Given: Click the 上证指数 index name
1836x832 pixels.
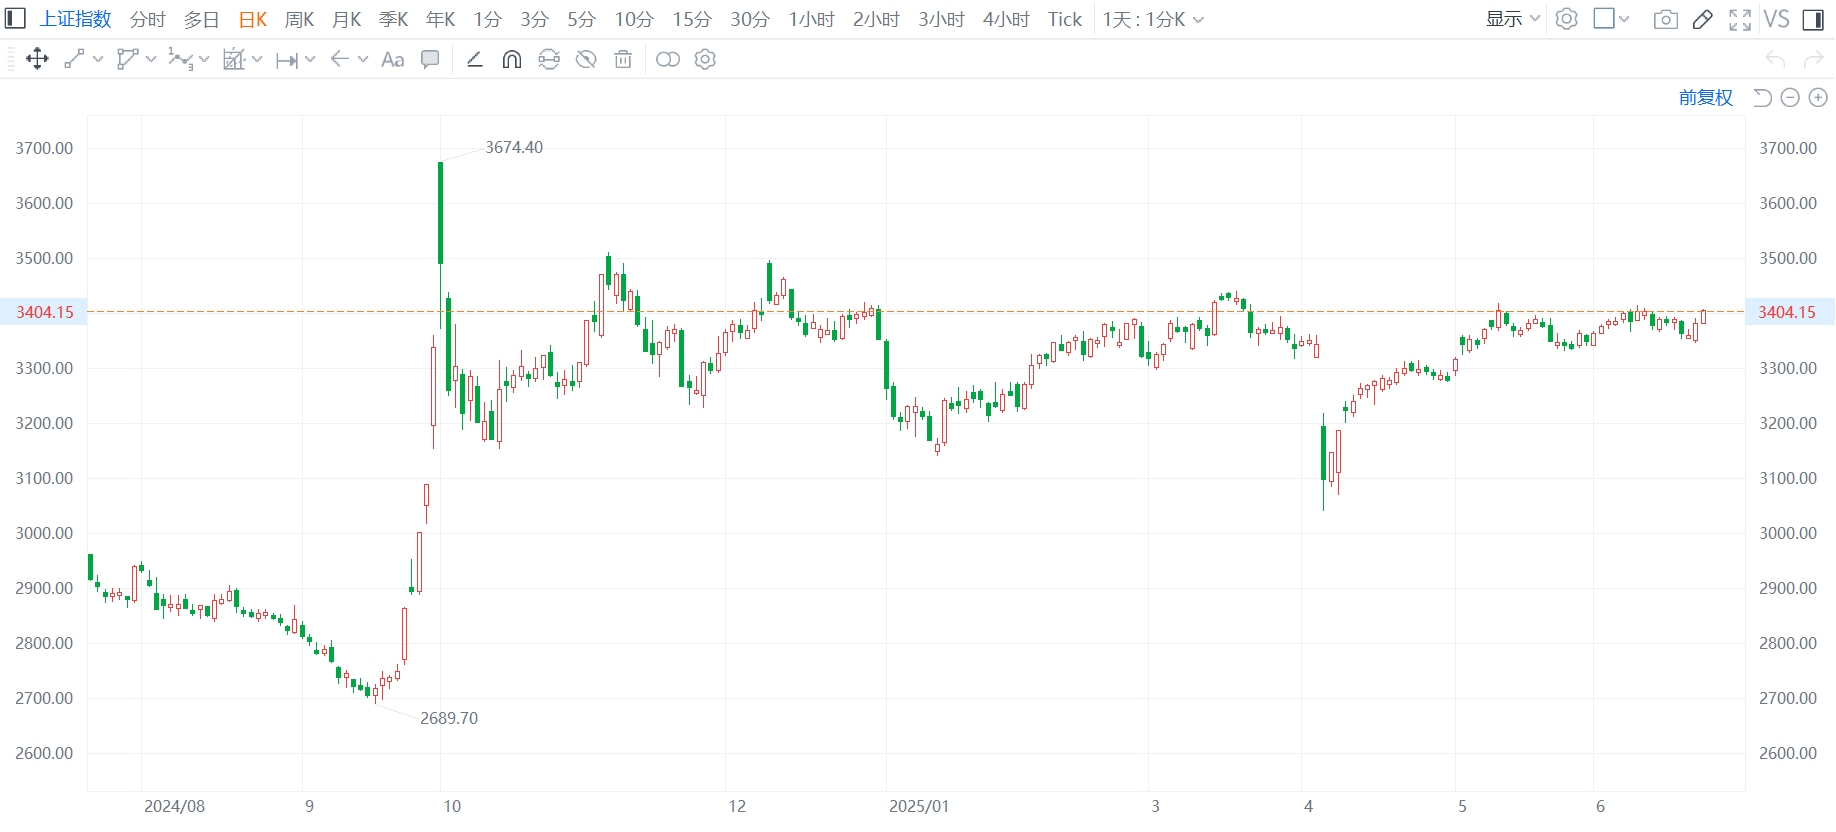Looking at the screenshot, I should pyautogui.click(x=75, y=20).
